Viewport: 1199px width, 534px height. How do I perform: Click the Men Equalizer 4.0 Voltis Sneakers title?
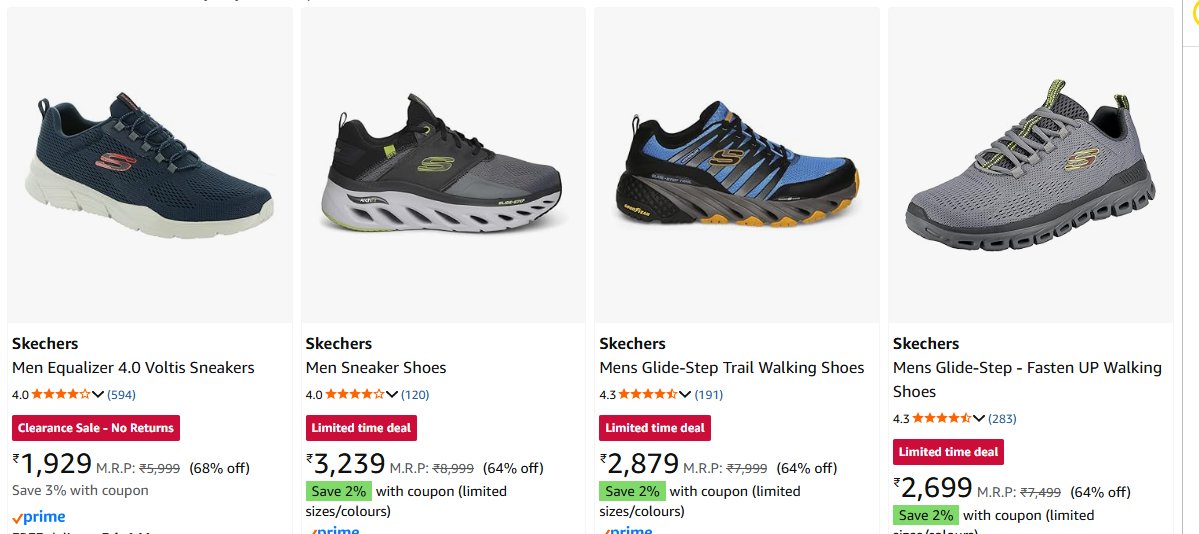(x=133, y=368)
